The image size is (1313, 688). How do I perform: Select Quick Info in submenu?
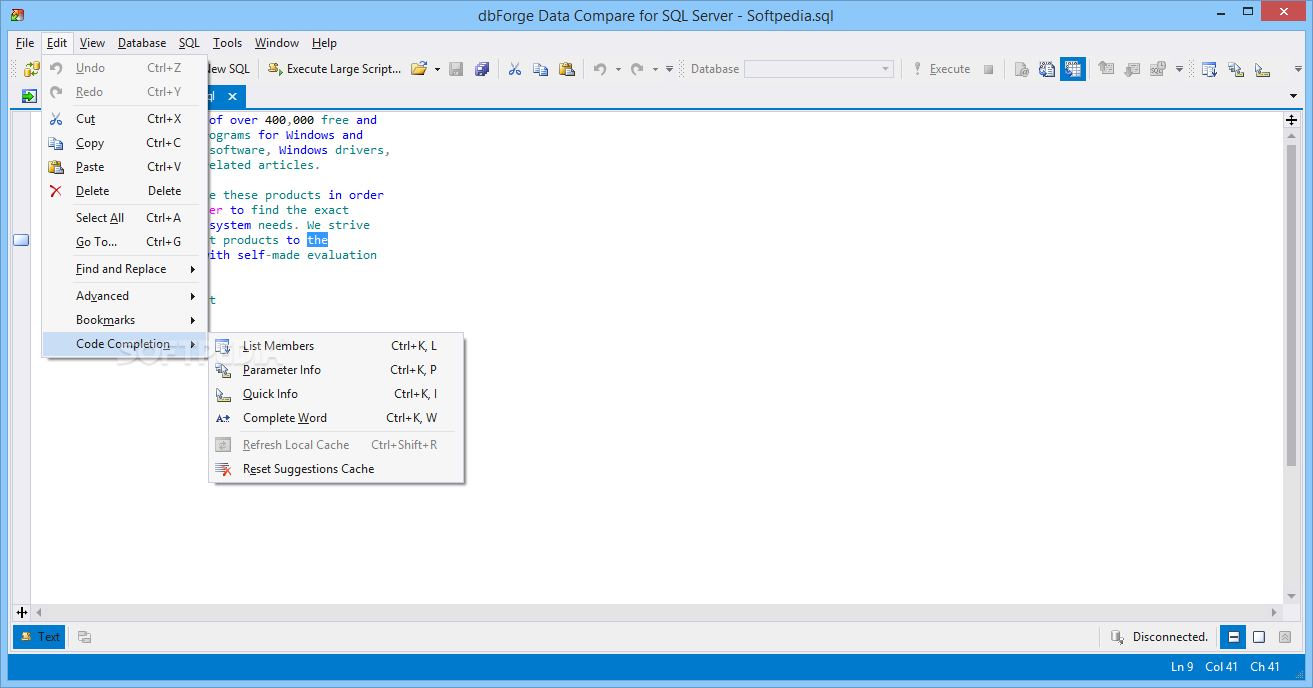(x=336, y=394)
